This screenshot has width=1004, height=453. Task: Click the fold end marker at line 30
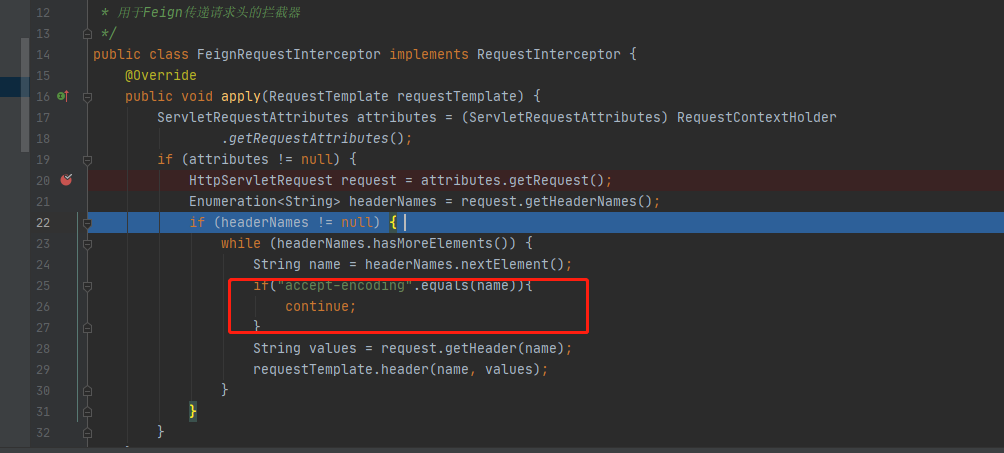click(x=88, y=390)
